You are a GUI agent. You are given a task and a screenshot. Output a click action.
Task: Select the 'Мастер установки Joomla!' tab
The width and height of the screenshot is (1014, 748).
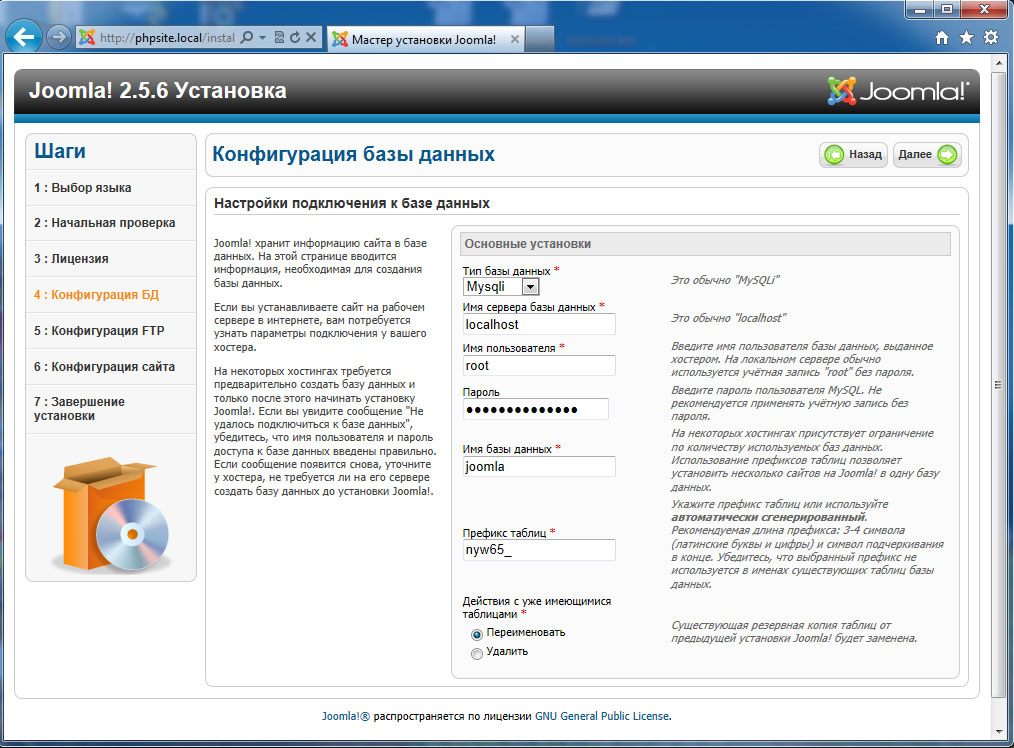pos(426,39)
